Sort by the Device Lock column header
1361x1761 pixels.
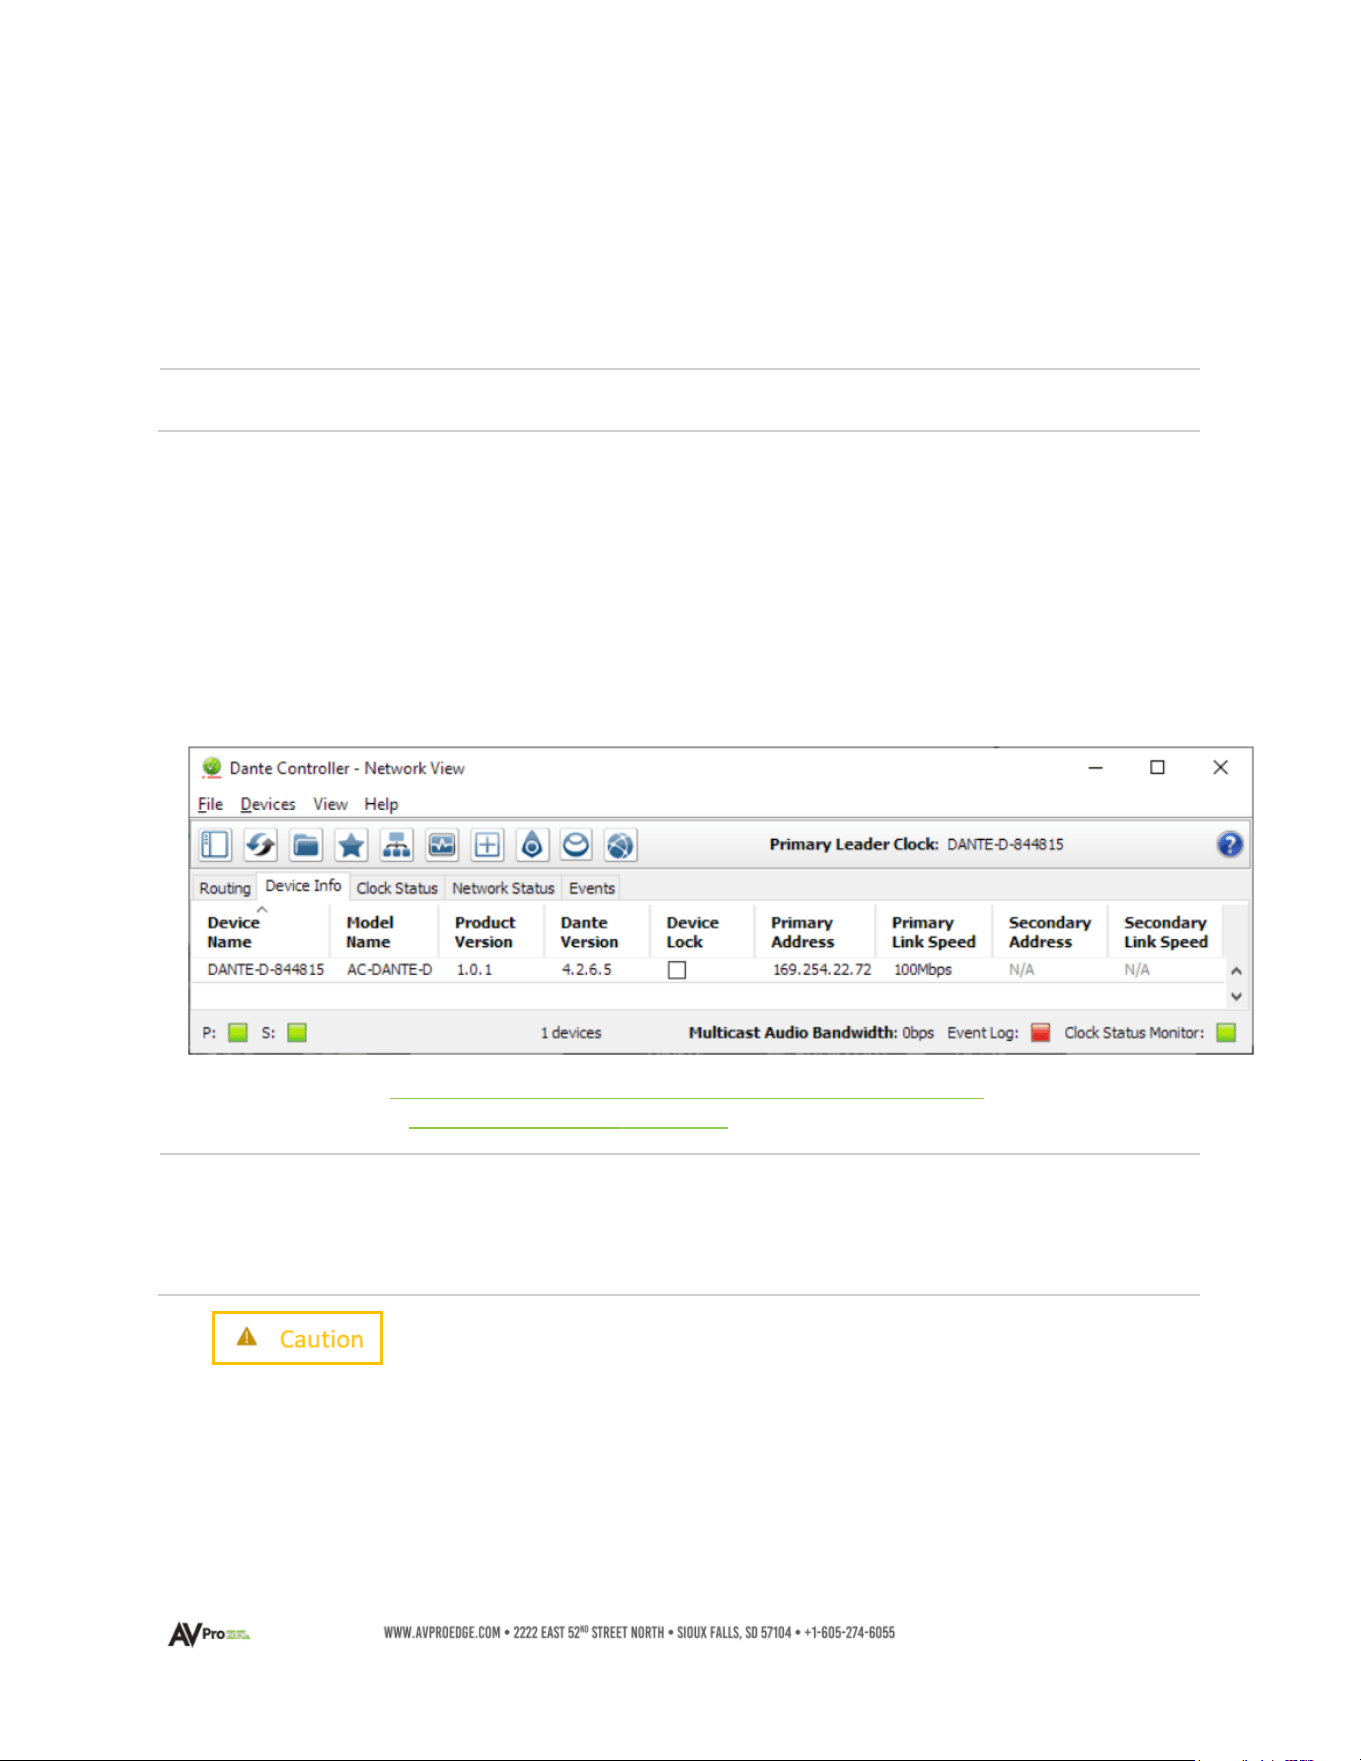[702, 932]
